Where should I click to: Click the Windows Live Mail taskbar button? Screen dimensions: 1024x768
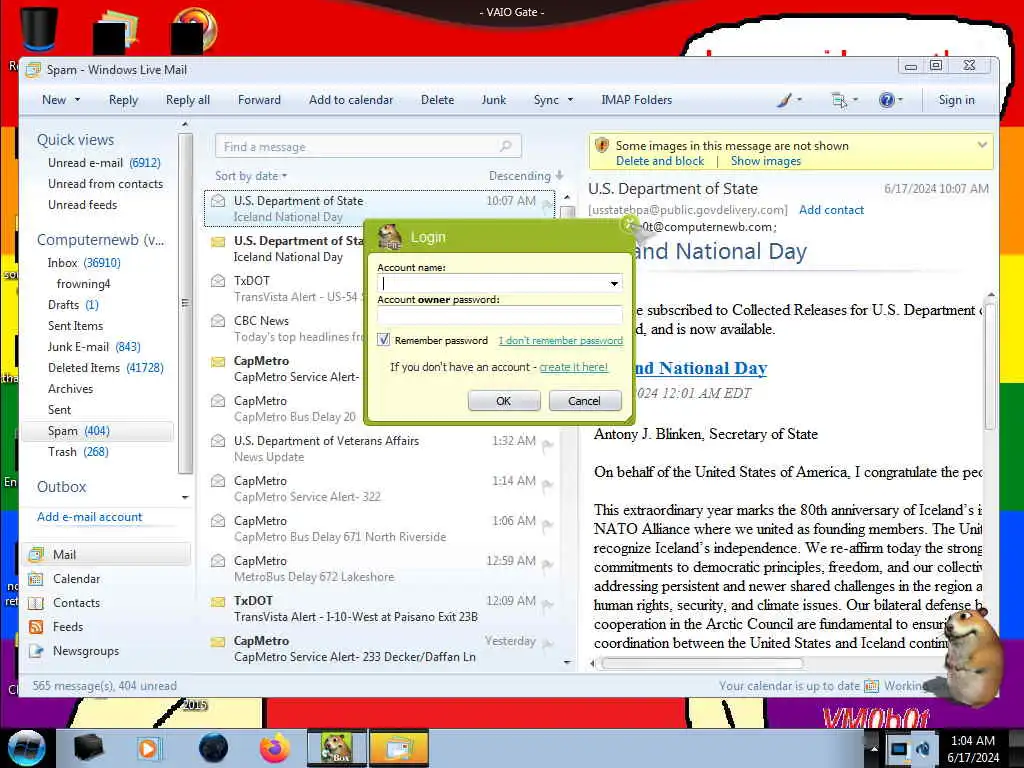(399, 748)
